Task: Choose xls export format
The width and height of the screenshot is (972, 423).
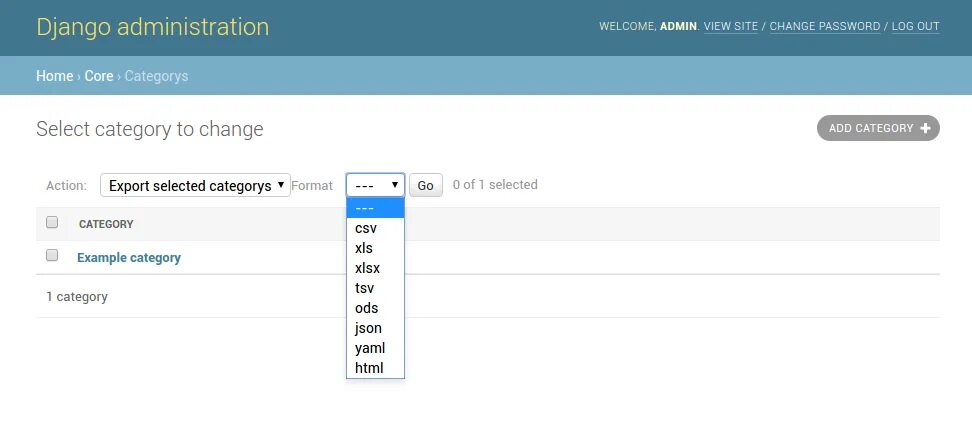Action: [375, 248]
